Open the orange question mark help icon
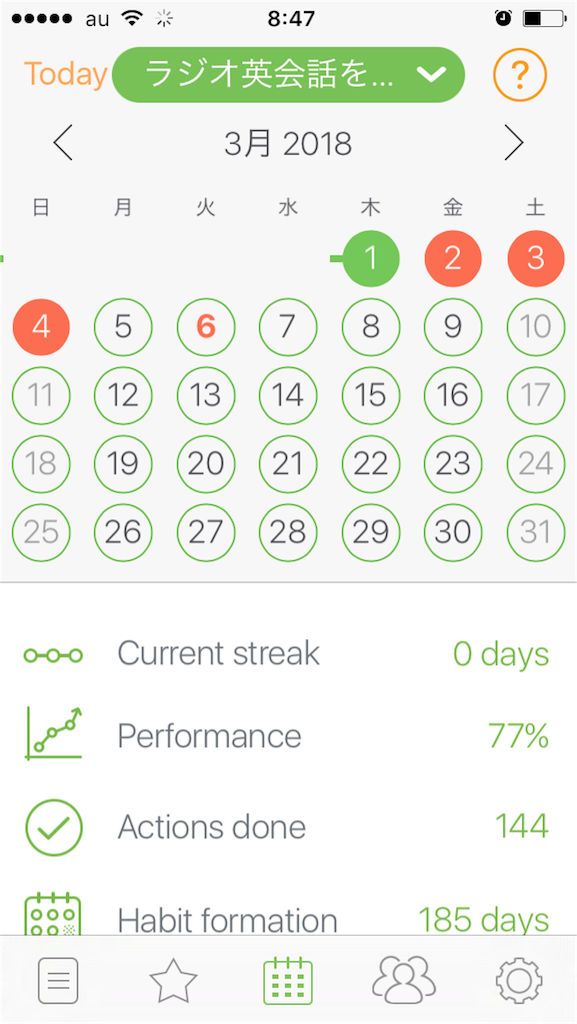577x1024 pixels. coord(520,75)
